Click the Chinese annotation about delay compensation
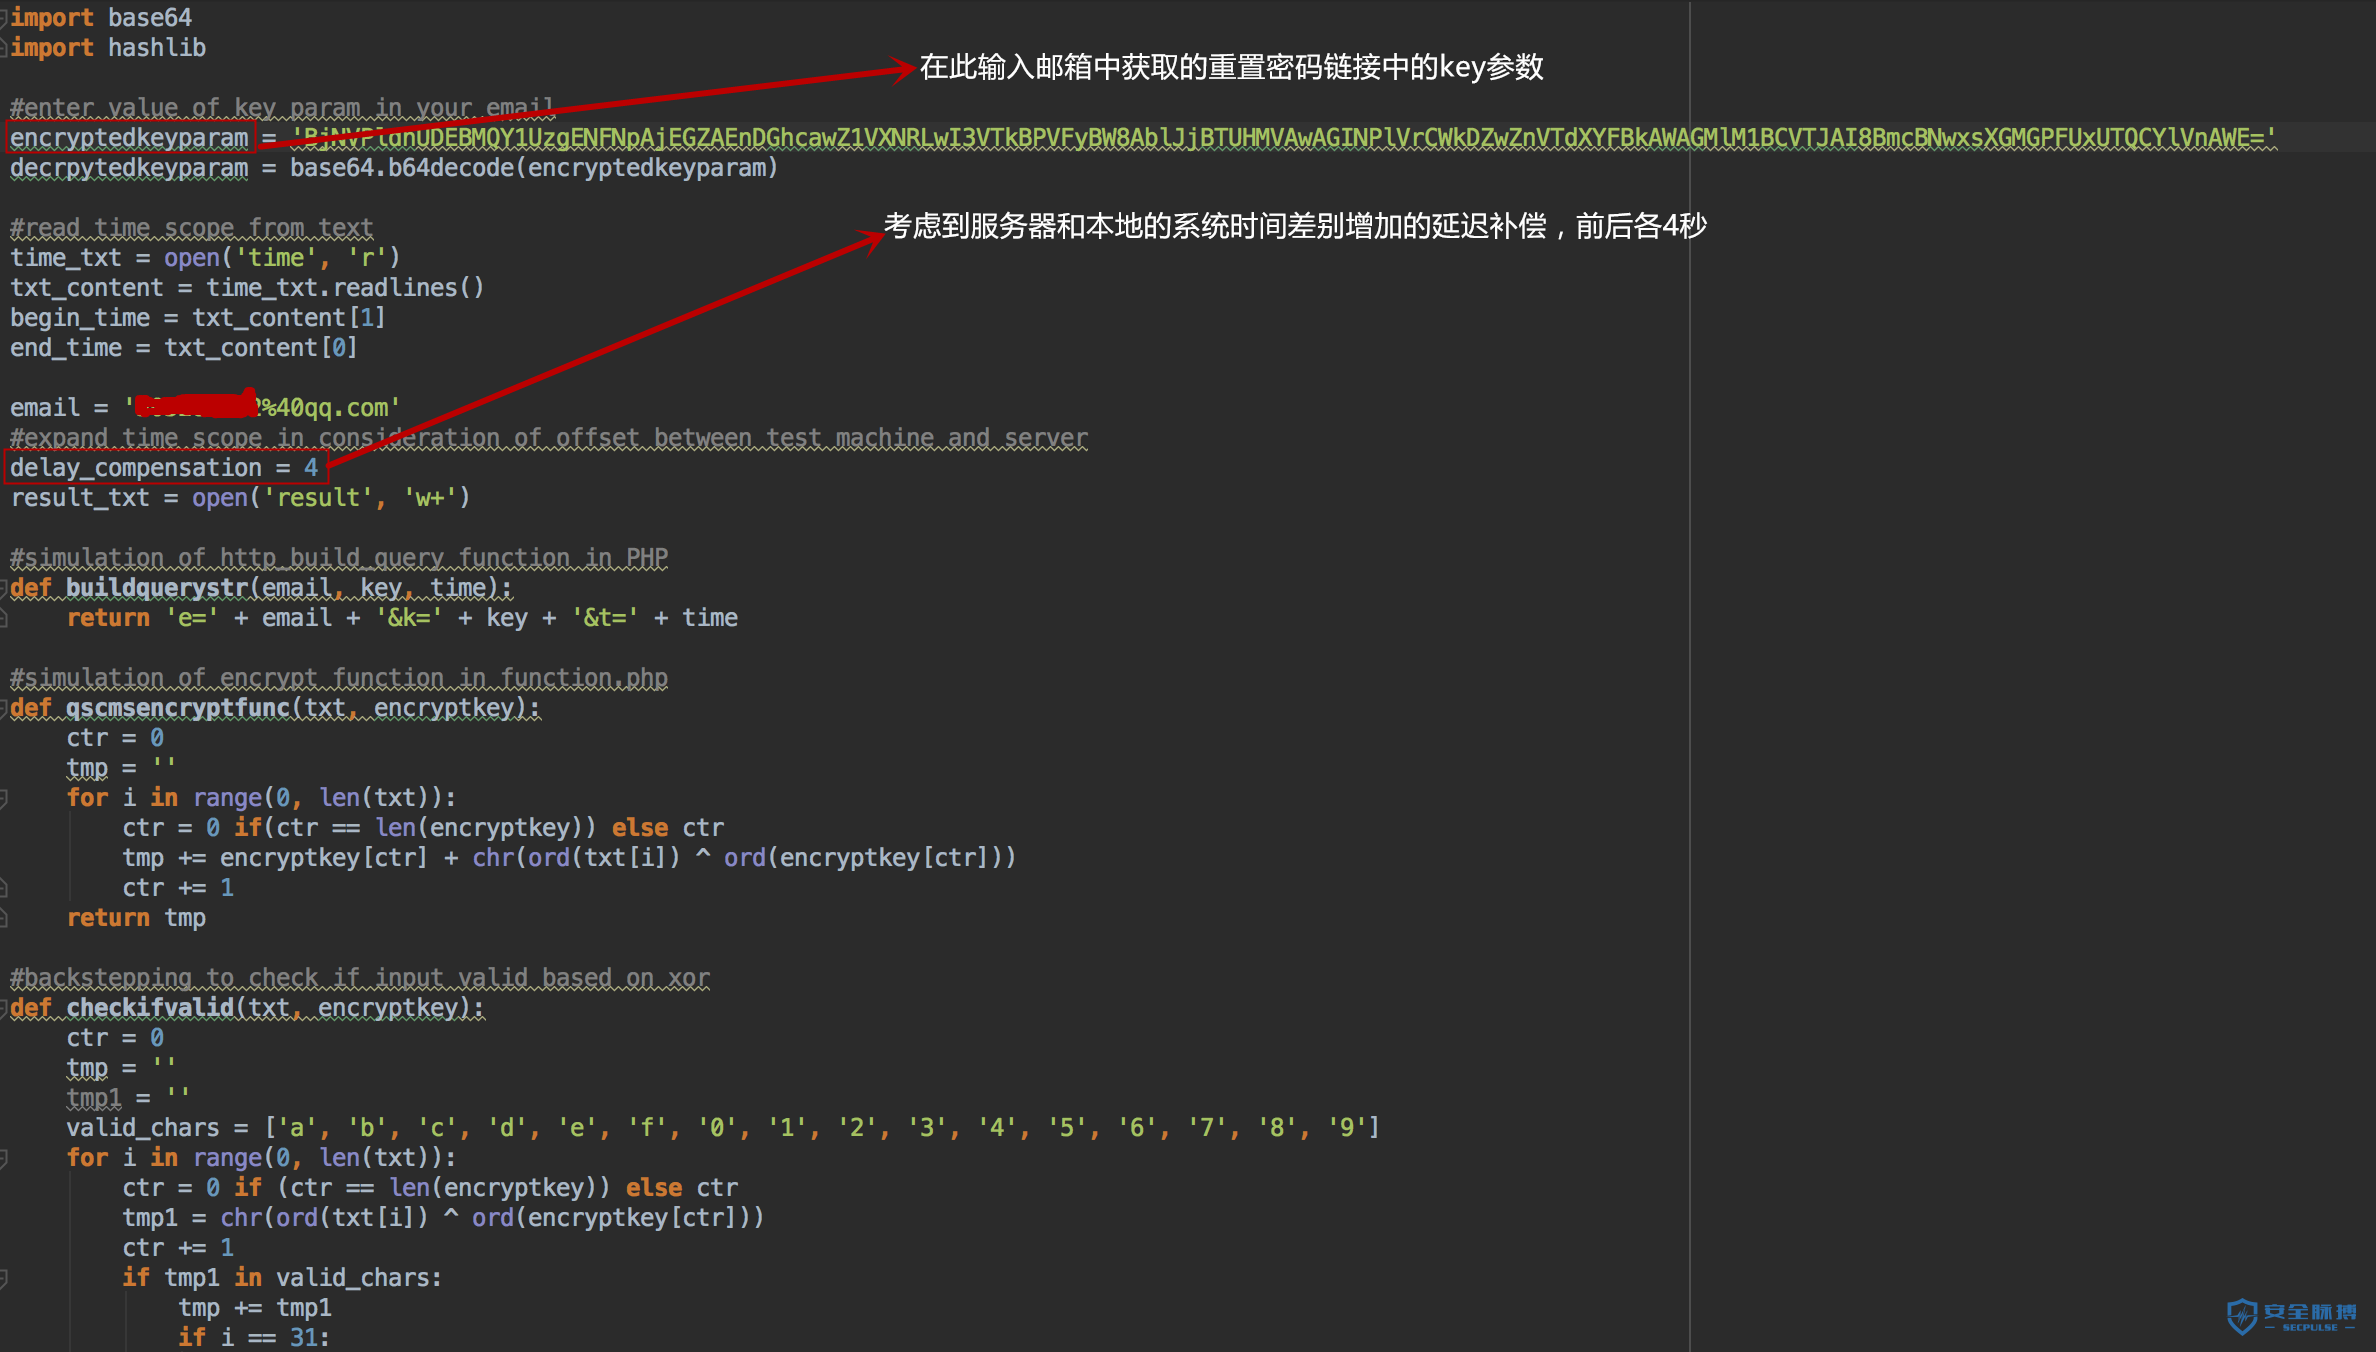The image size is (2376, 1352). [x=1294, y=226]
